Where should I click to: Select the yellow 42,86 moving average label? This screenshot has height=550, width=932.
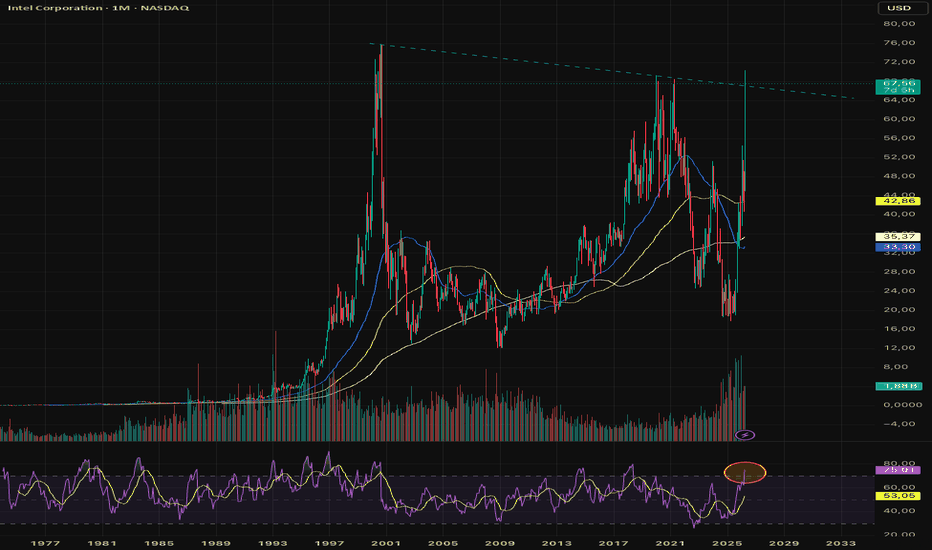tap(898, 201)
